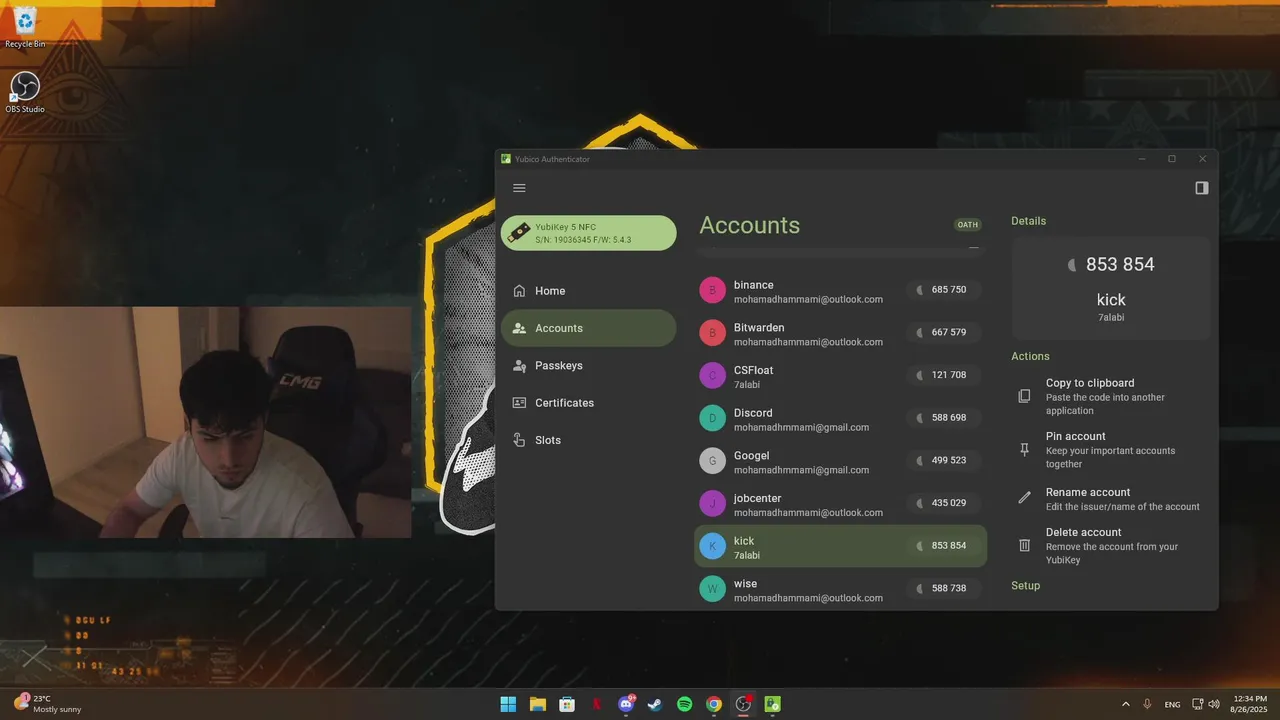Click Yubico Authenticator taskbar icon
1280x720 pixels.
point(772,704)
